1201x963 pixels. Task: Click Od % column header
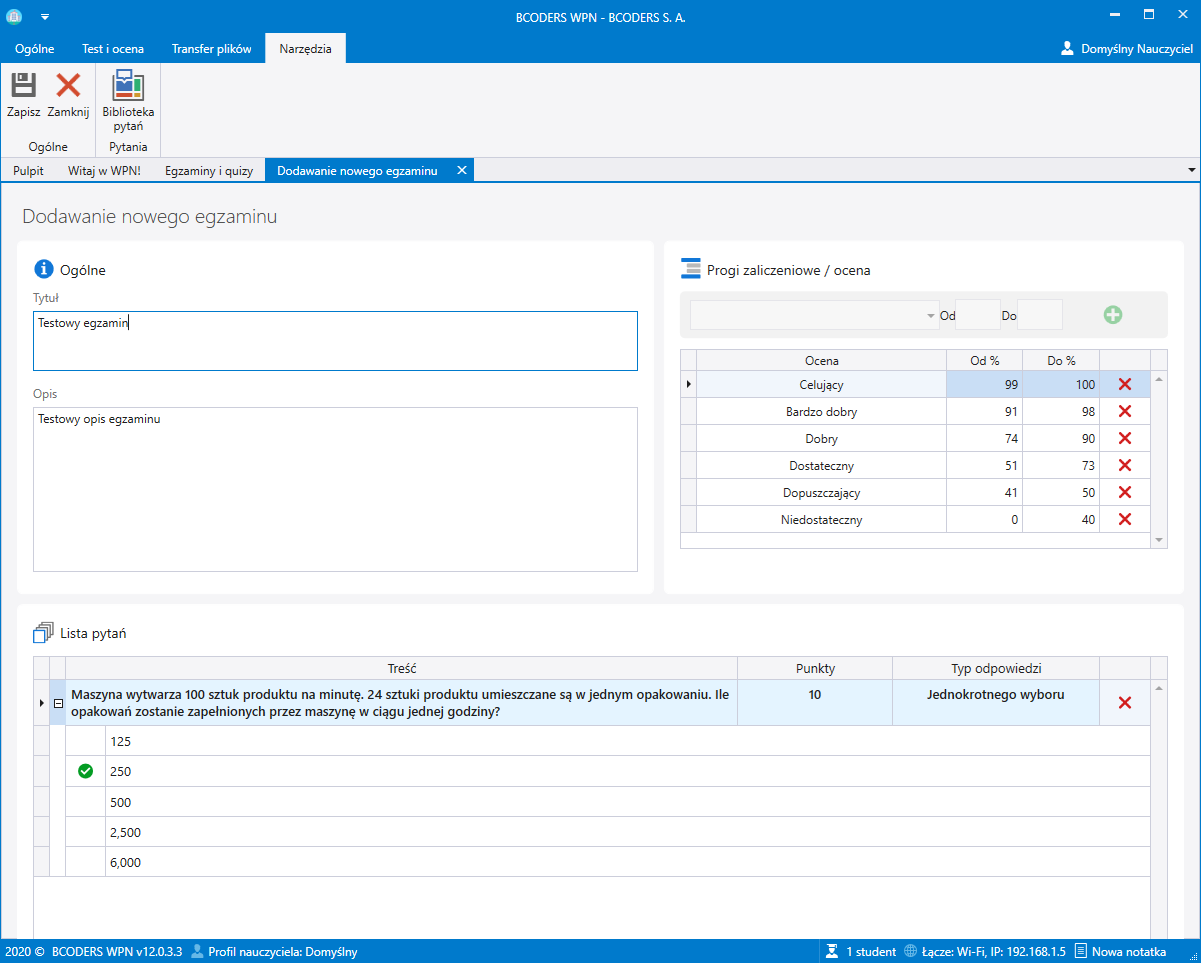[x=985, y=360]
